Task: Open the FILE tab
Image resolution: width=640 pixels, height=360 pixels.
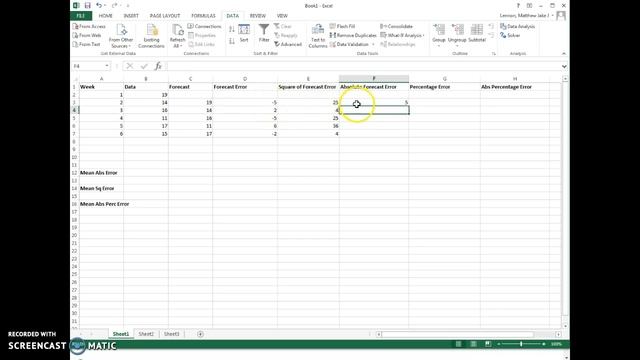Action: pos(81,16)
